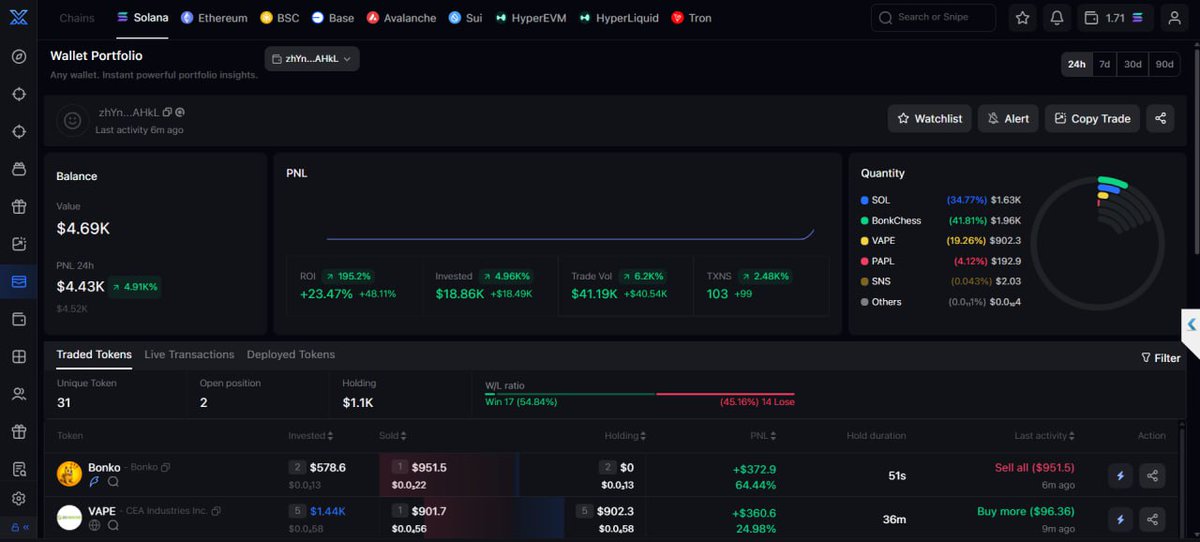Click Sell all ($951.5) for Bonko
Screen dimensions: 1200x542
(1034, 468)
